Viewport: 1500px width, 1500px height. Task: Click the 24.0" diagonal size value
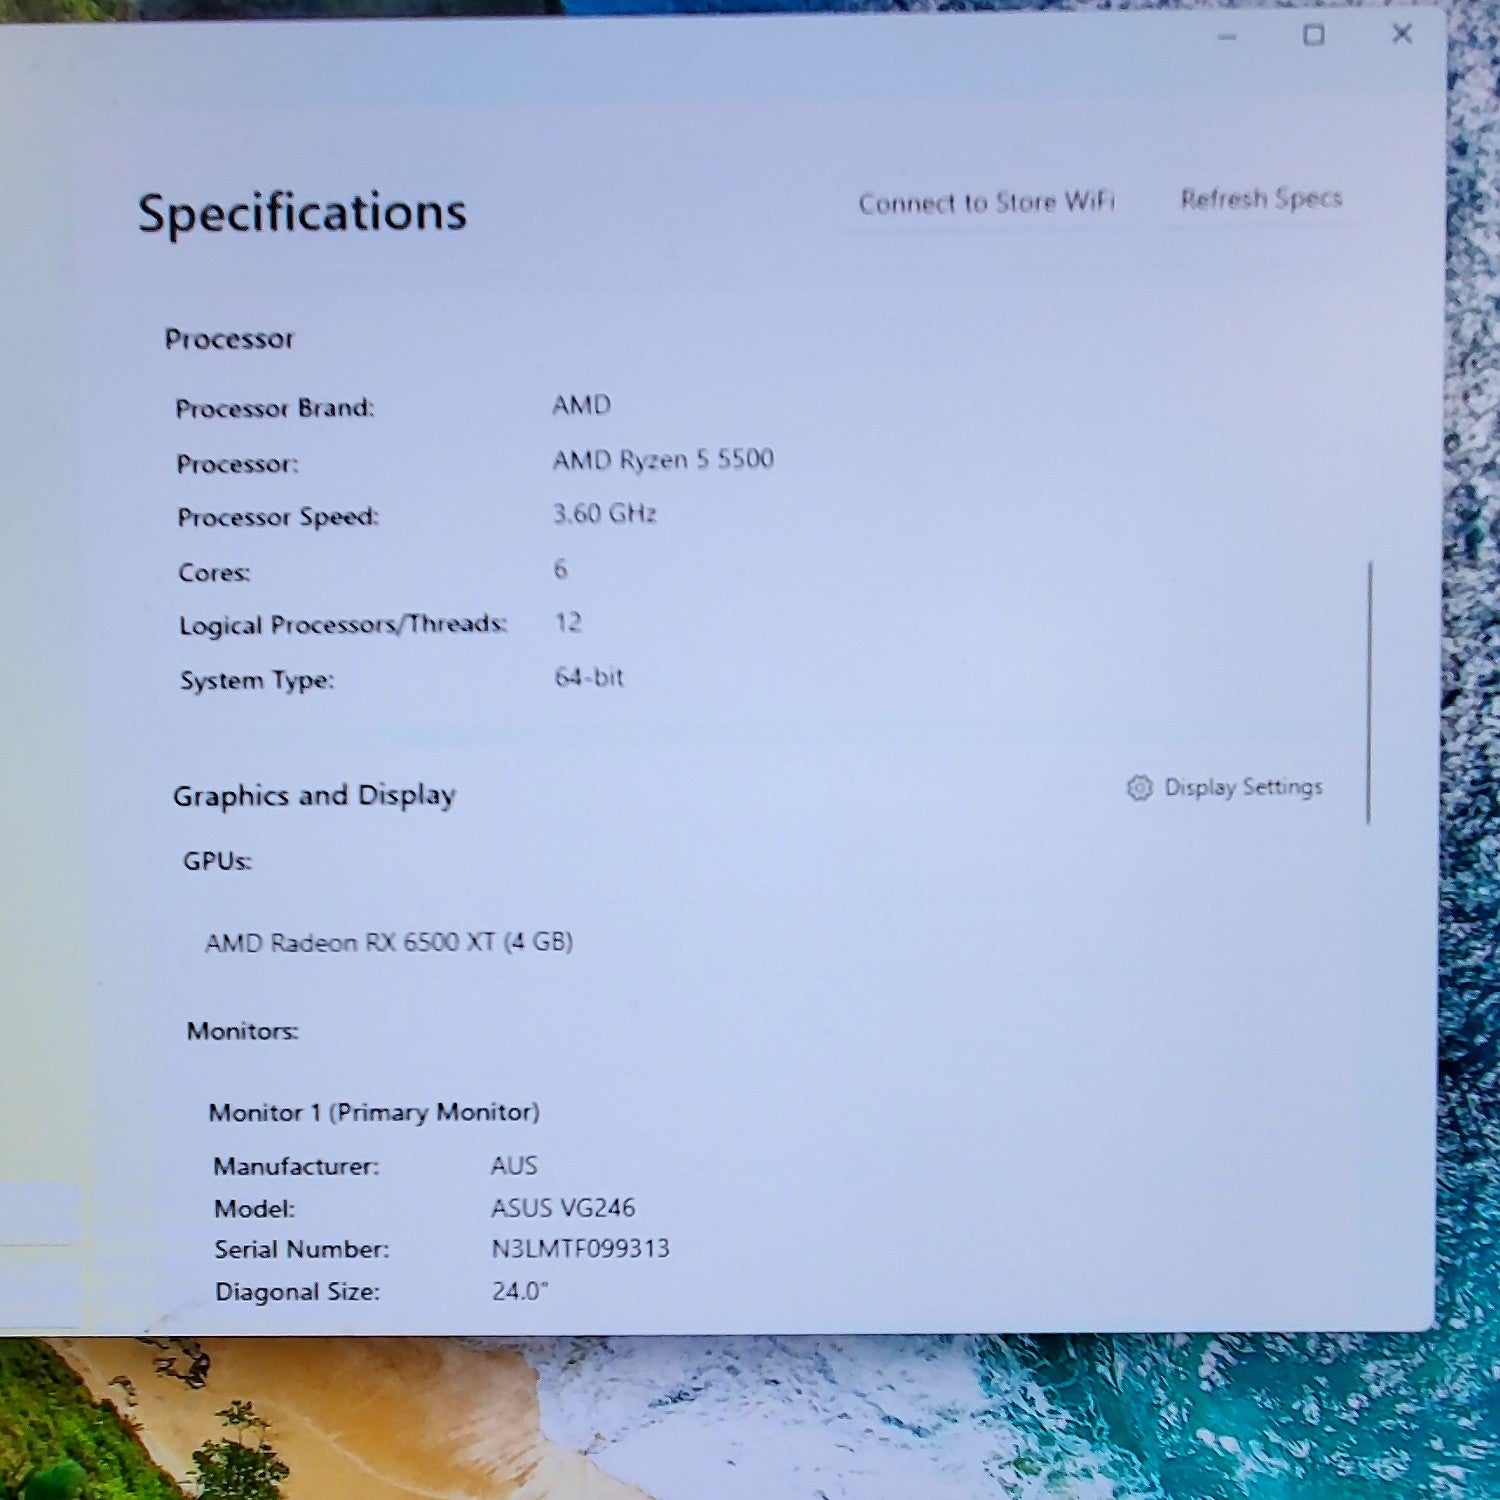click(520, 1291)
